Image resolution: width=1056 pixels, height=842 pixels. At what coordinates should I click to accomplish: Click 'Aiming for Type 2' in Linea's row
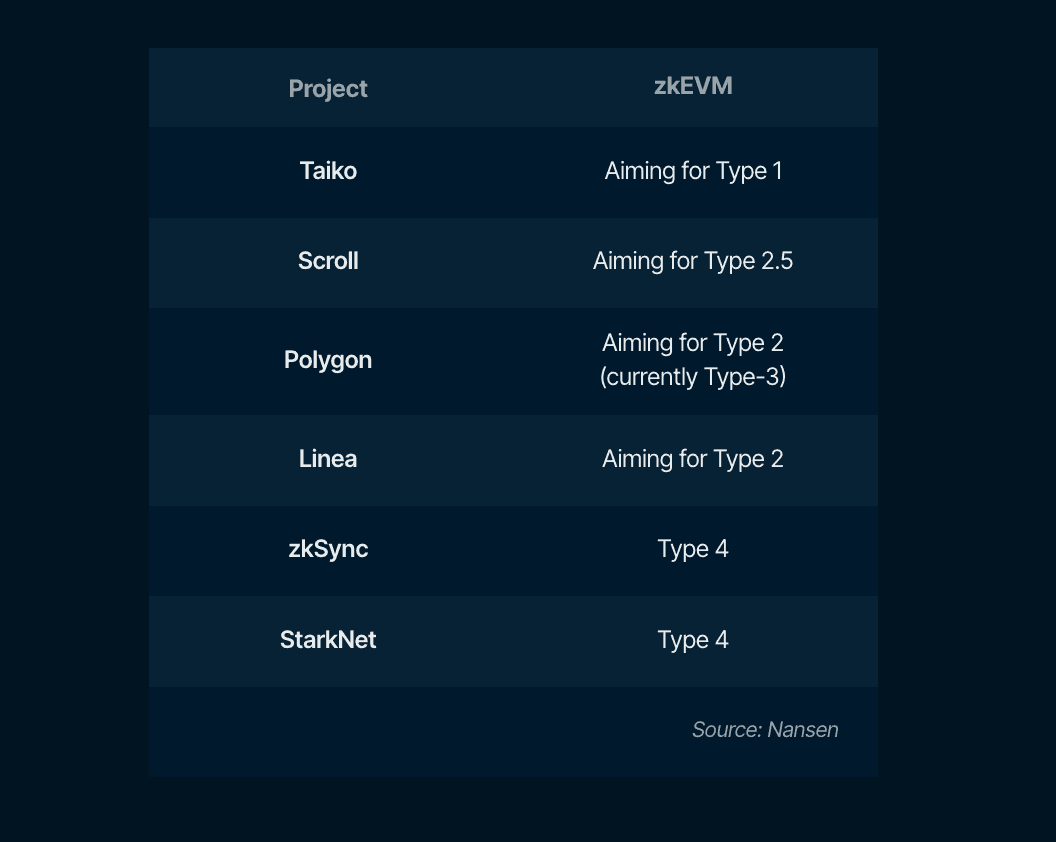click(693, 459)
